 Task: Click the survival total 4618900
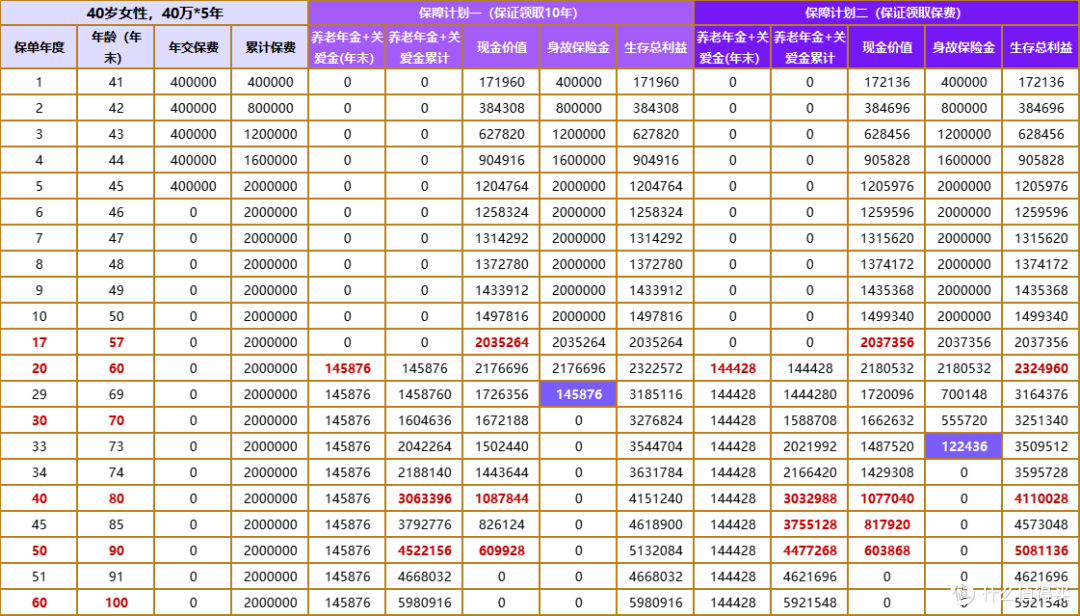click(656, 525)
